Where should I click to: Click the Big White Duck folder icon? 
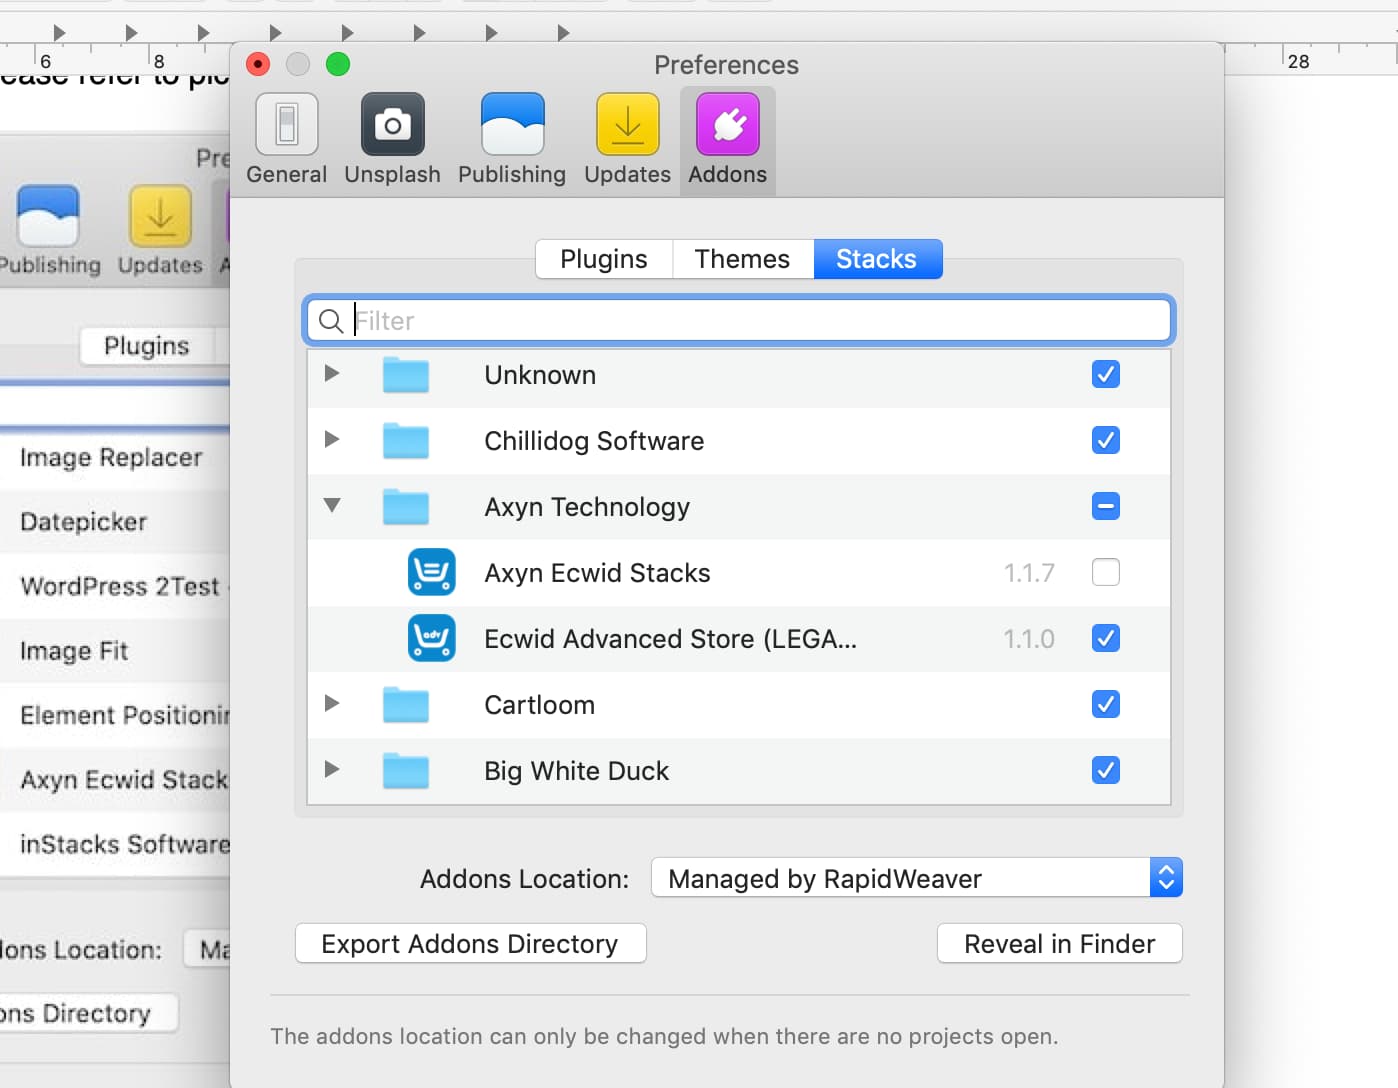(406, 771)
